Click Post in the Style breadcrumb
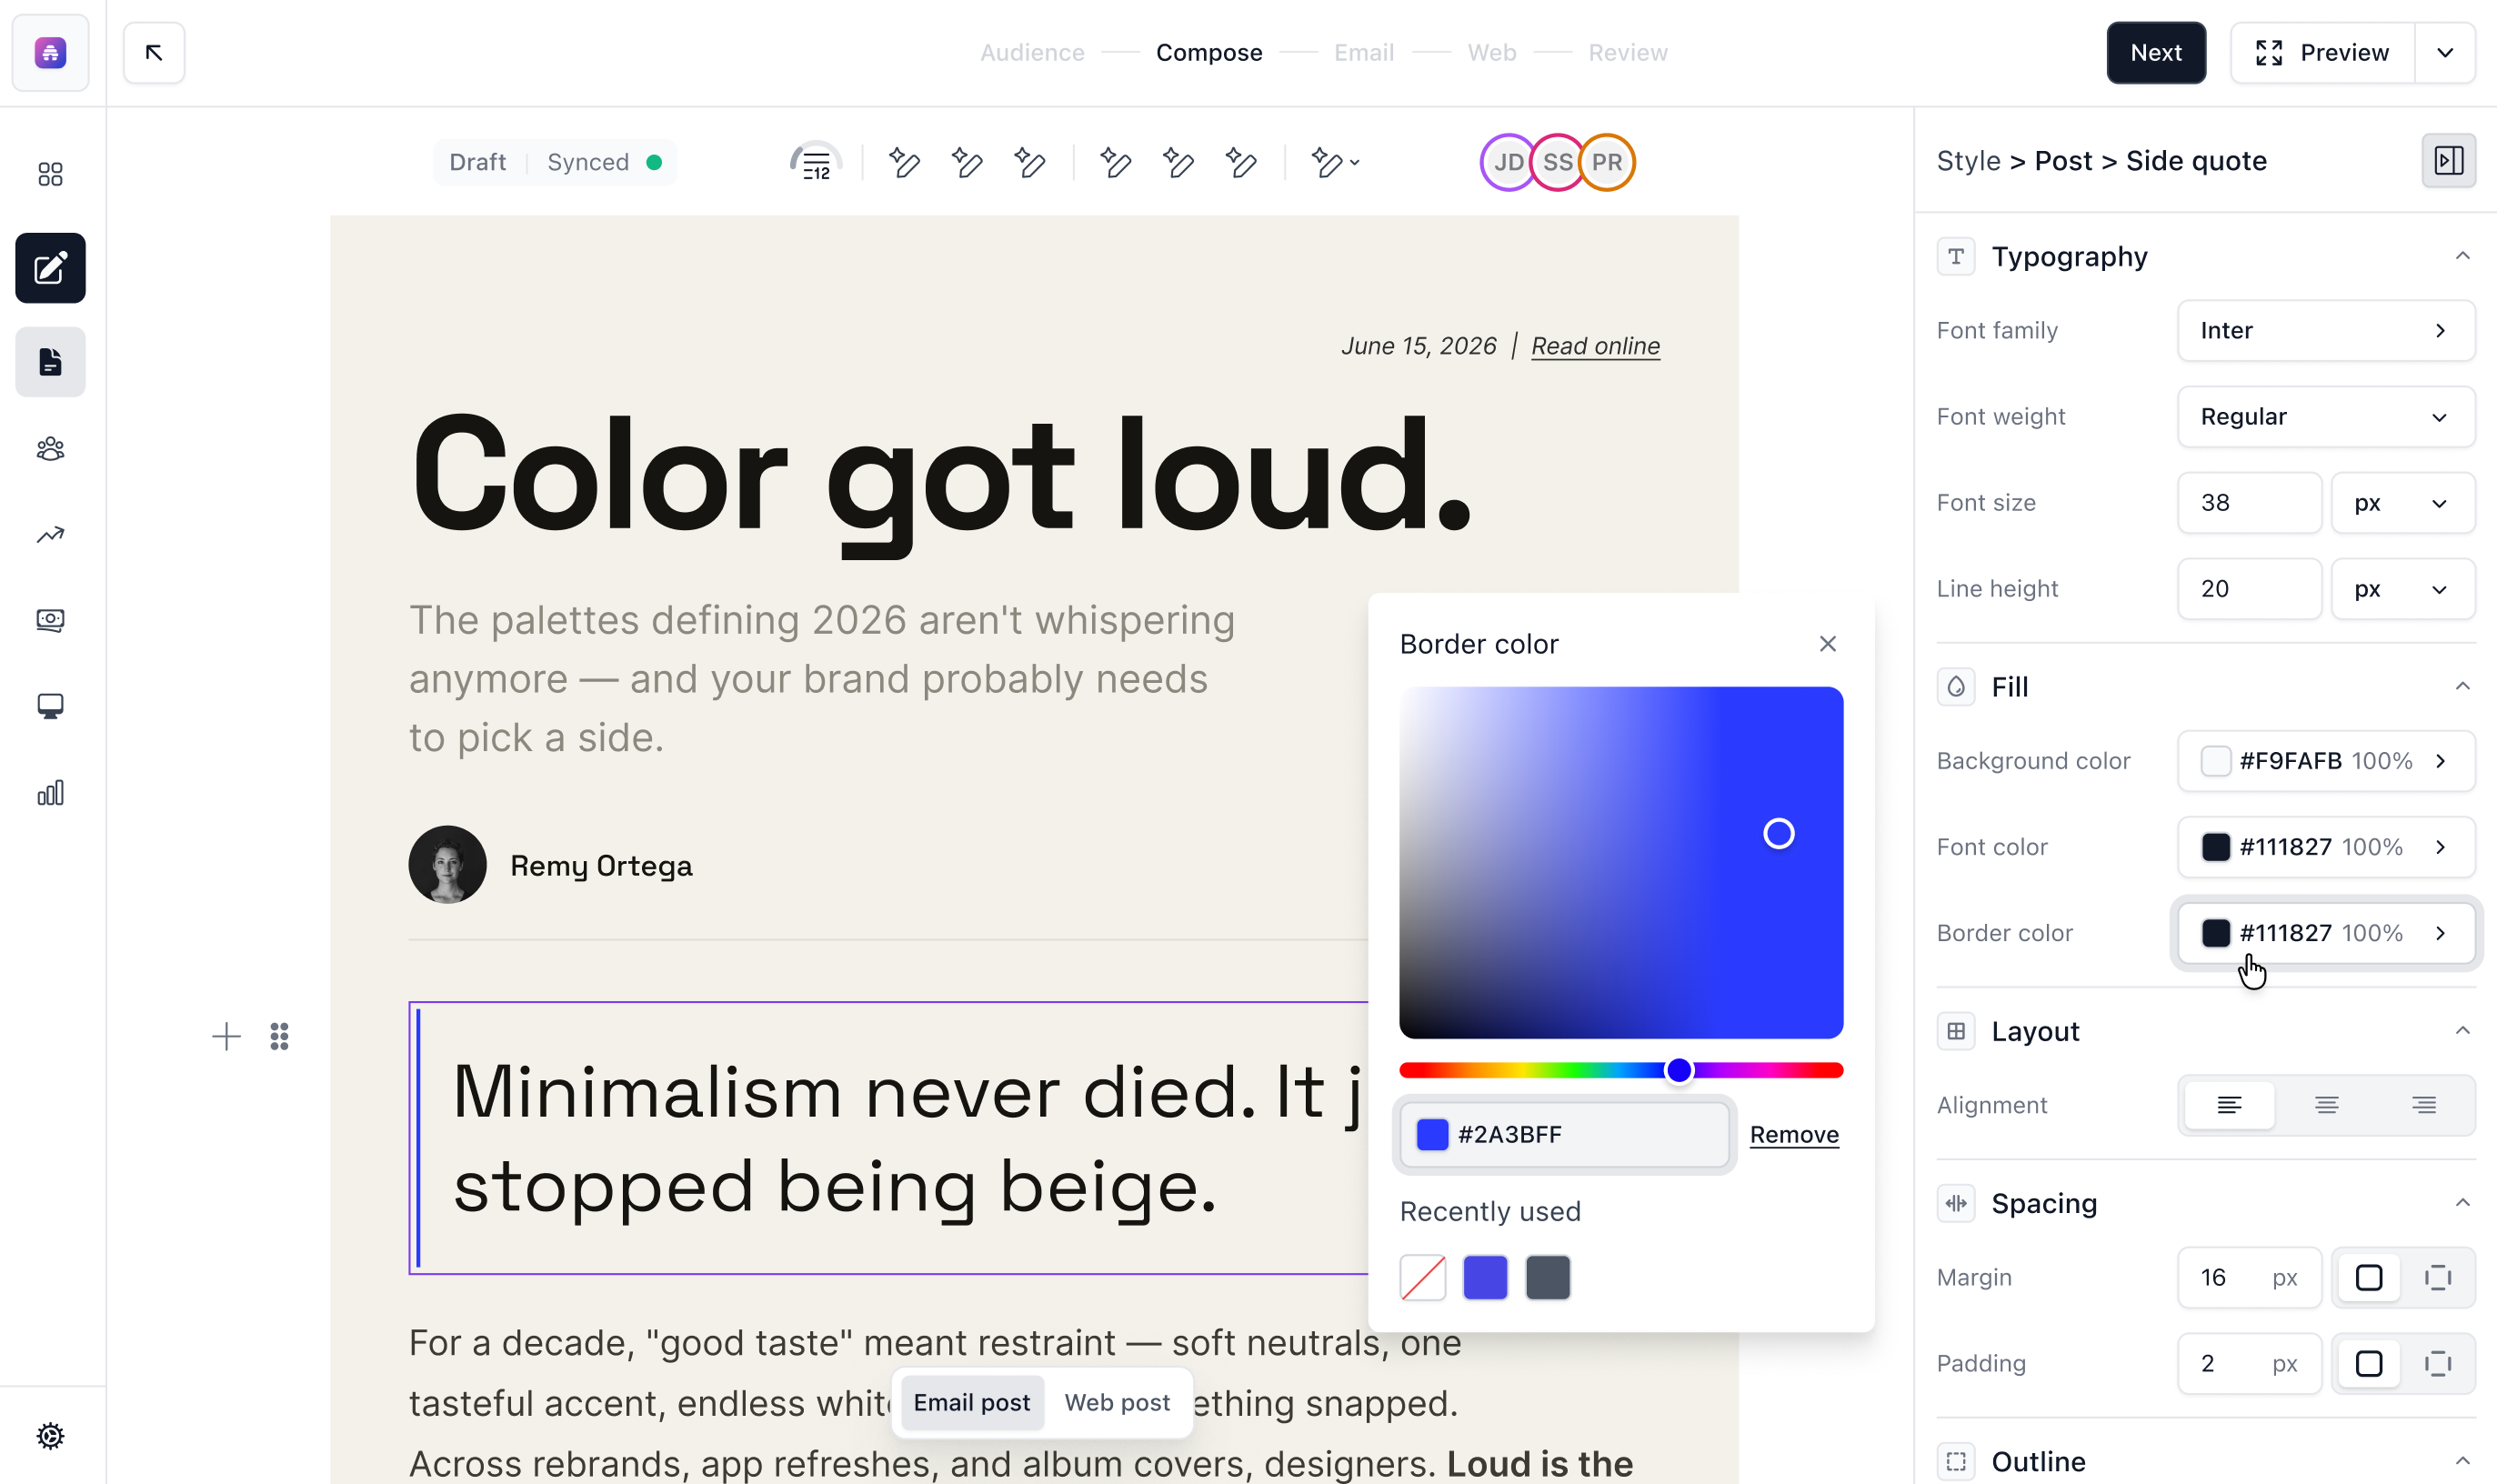This screenshot has width=2497, height=1484. click(2062, 161)
